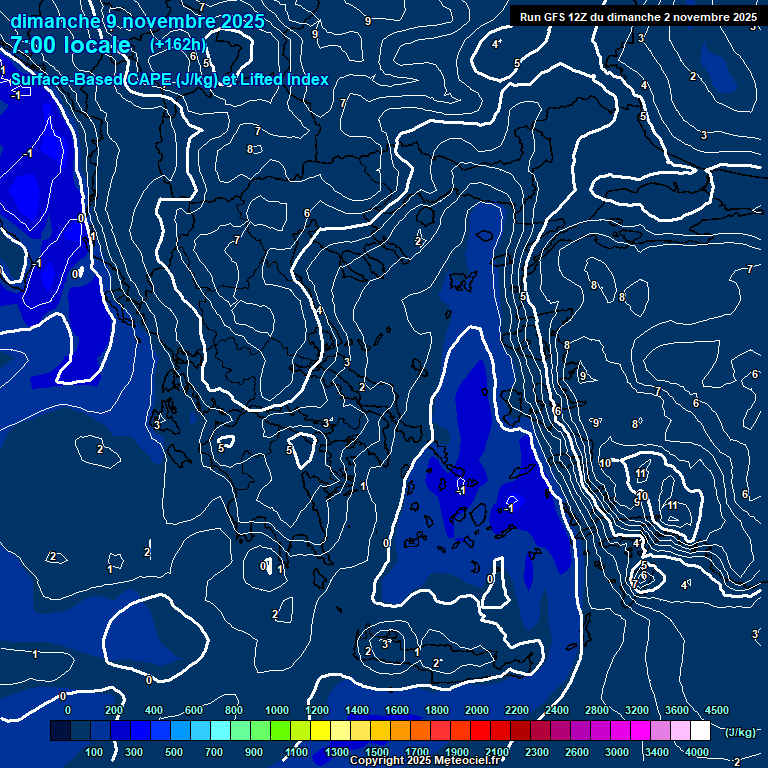Click the "(+162h)" forecast offset label
The width and height of the screenshot is (768, 768).
click(x=178, y=45)
